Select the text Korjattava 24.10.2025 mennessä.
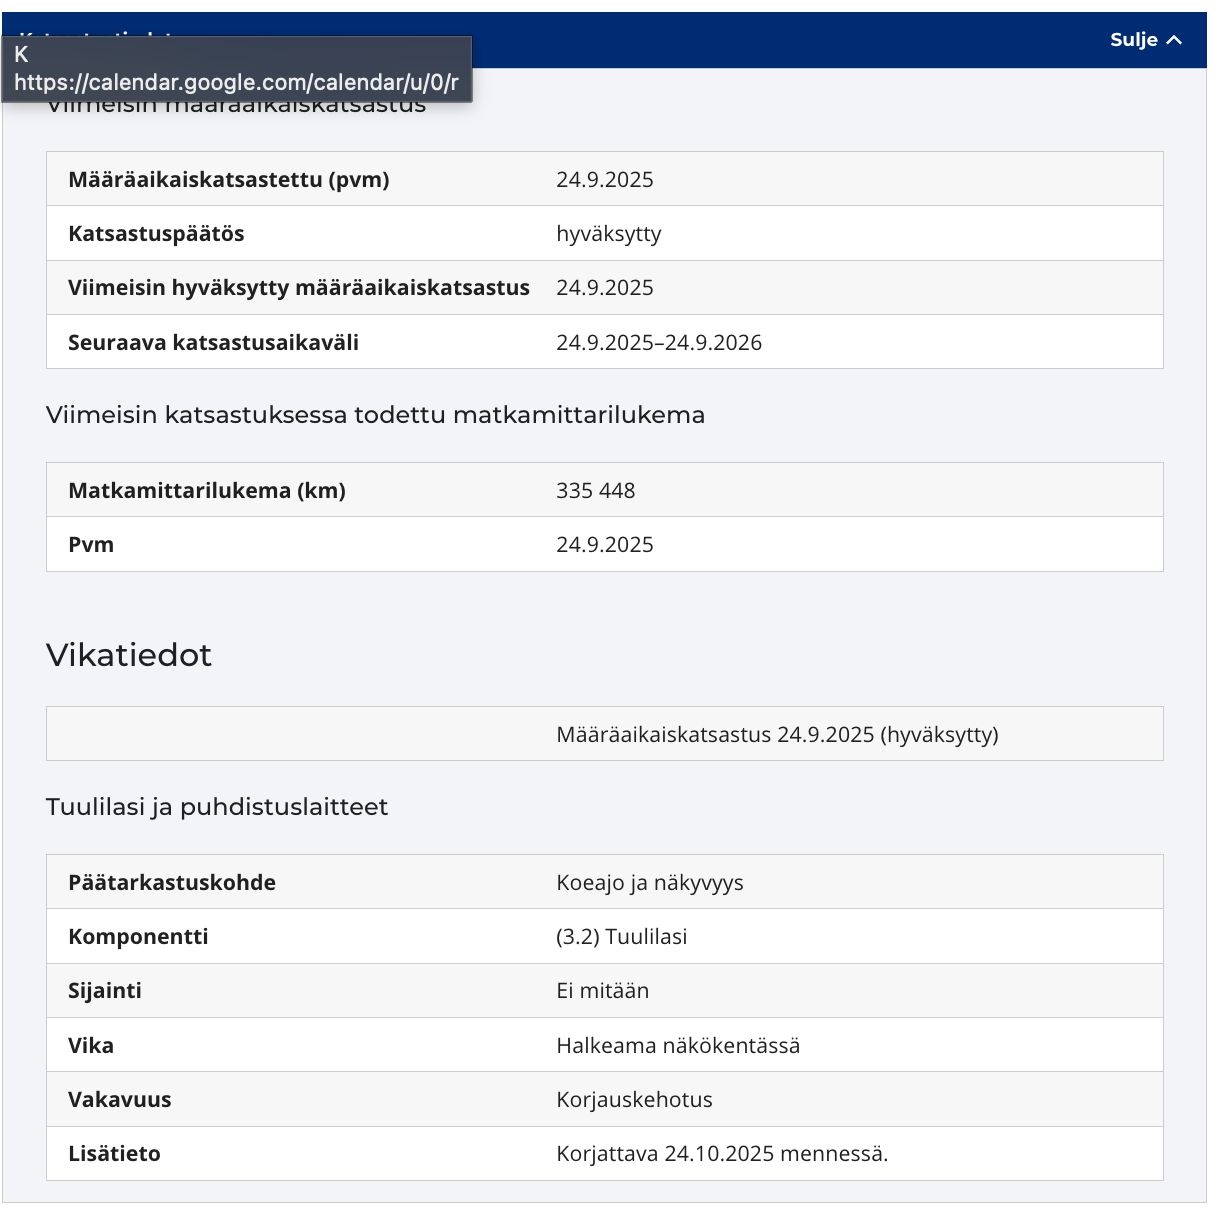Viewport: 1220px width, 1210px height. [x=722, y=1154]
